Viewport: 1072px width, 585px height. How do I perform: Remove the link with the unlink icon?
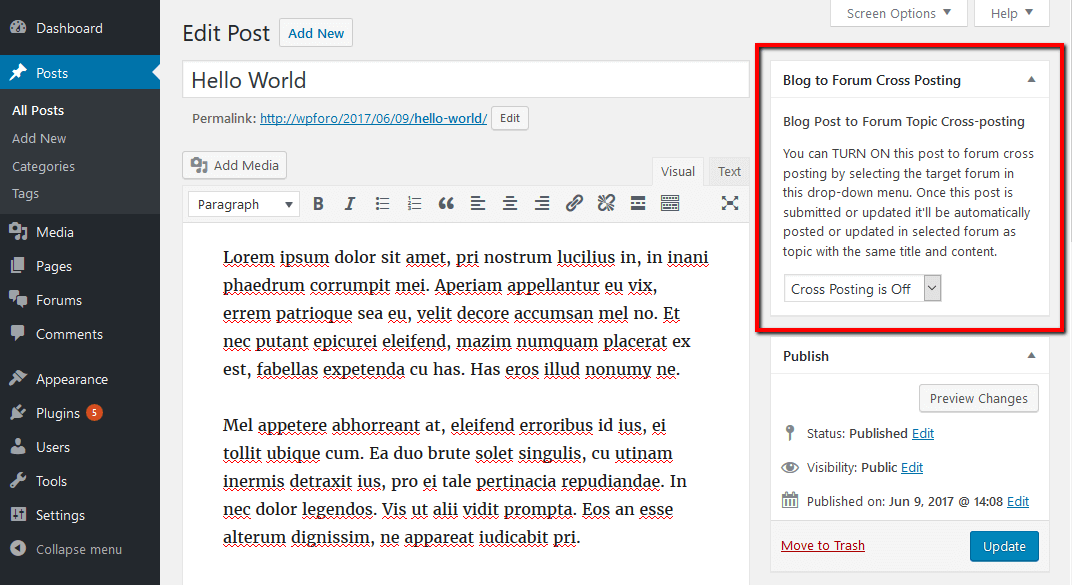606,203
